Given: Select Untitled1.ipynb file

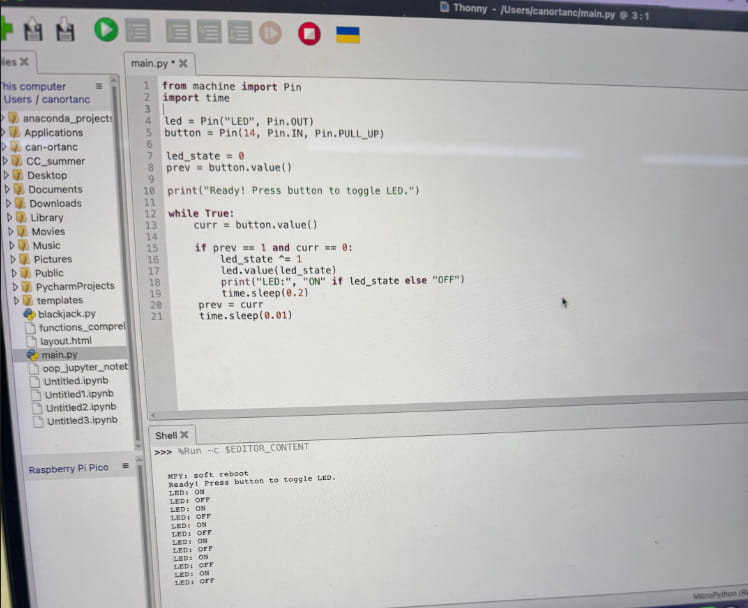Looking at the screenshot, I should pyautogui.click(x=79, y=394).
